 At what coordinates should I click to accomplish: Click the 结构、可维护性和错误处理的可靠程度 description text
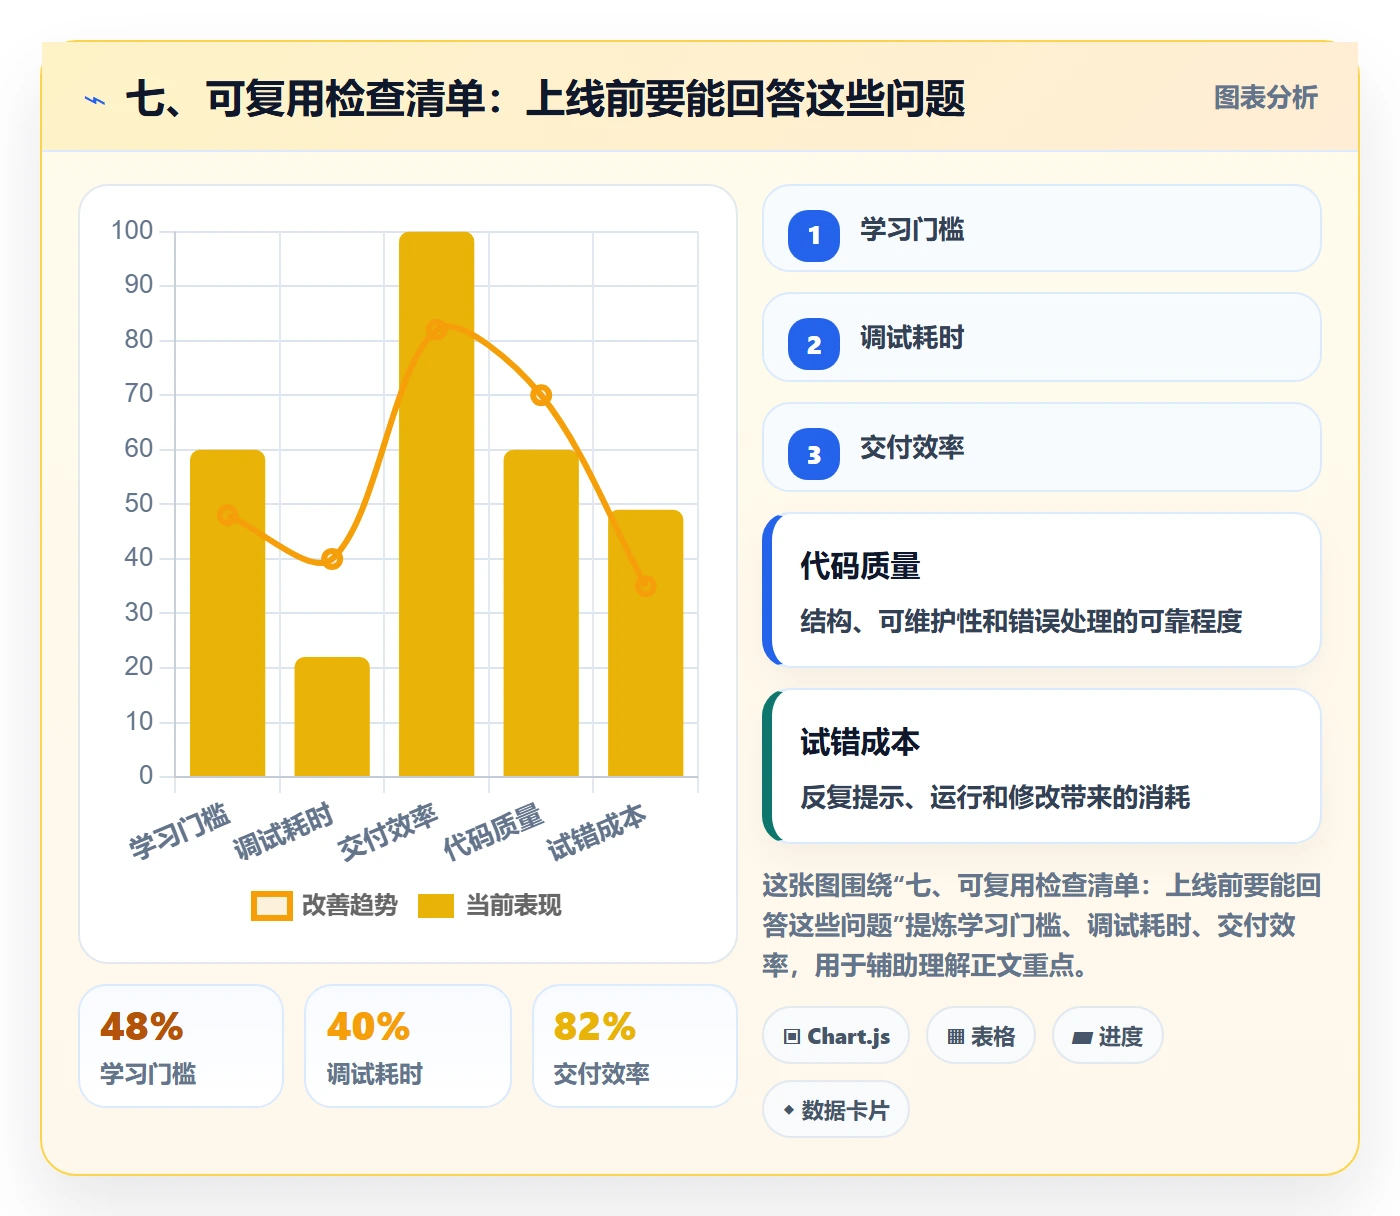click(1021, 621)
